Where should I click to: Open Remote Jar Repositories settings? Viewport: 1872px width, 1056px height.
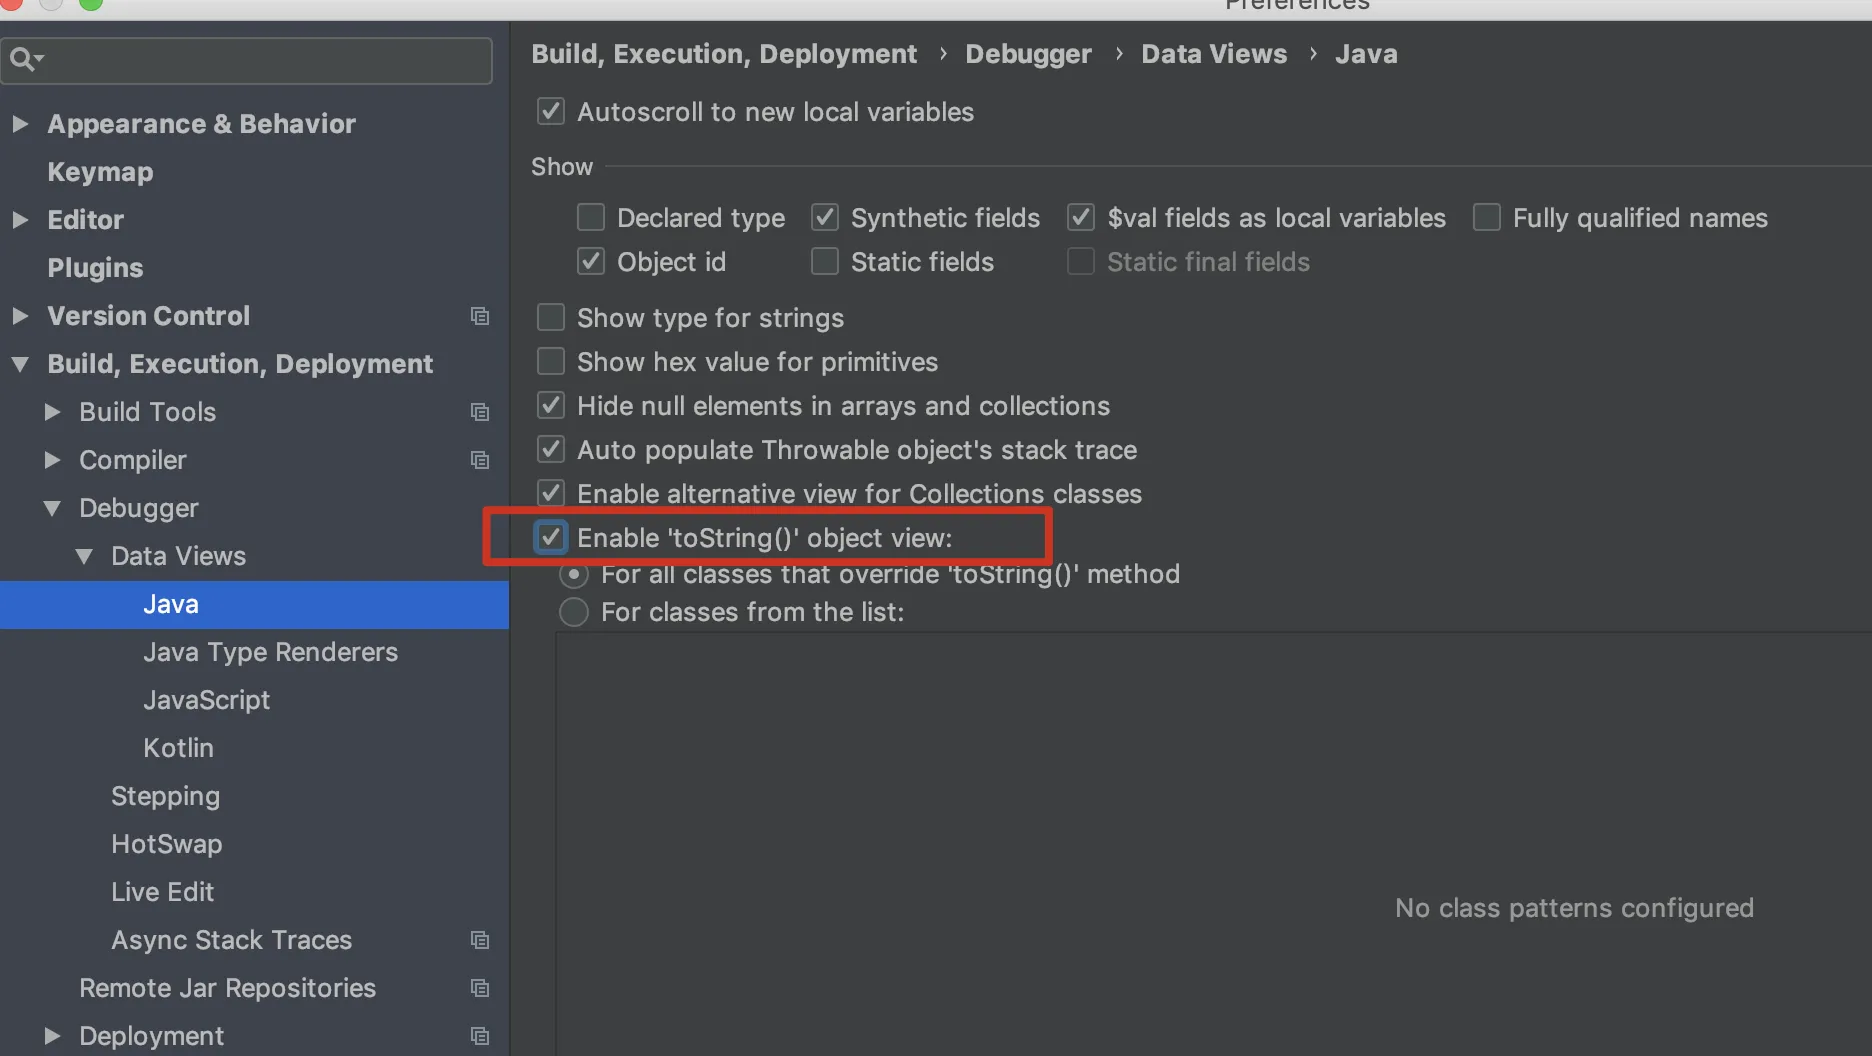pos(227,988)
